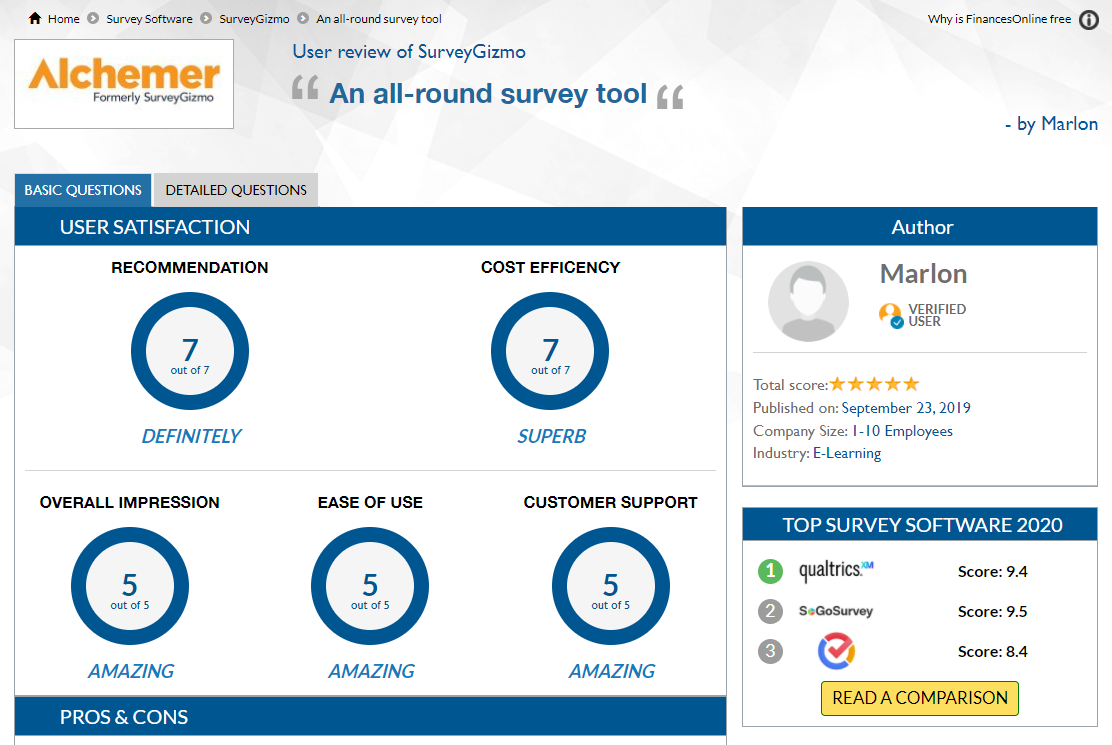Image resolution: width=1112 pixels, height=745 pixels.
Task: Select the Qualtrics logo
Action: click(836, 571)
